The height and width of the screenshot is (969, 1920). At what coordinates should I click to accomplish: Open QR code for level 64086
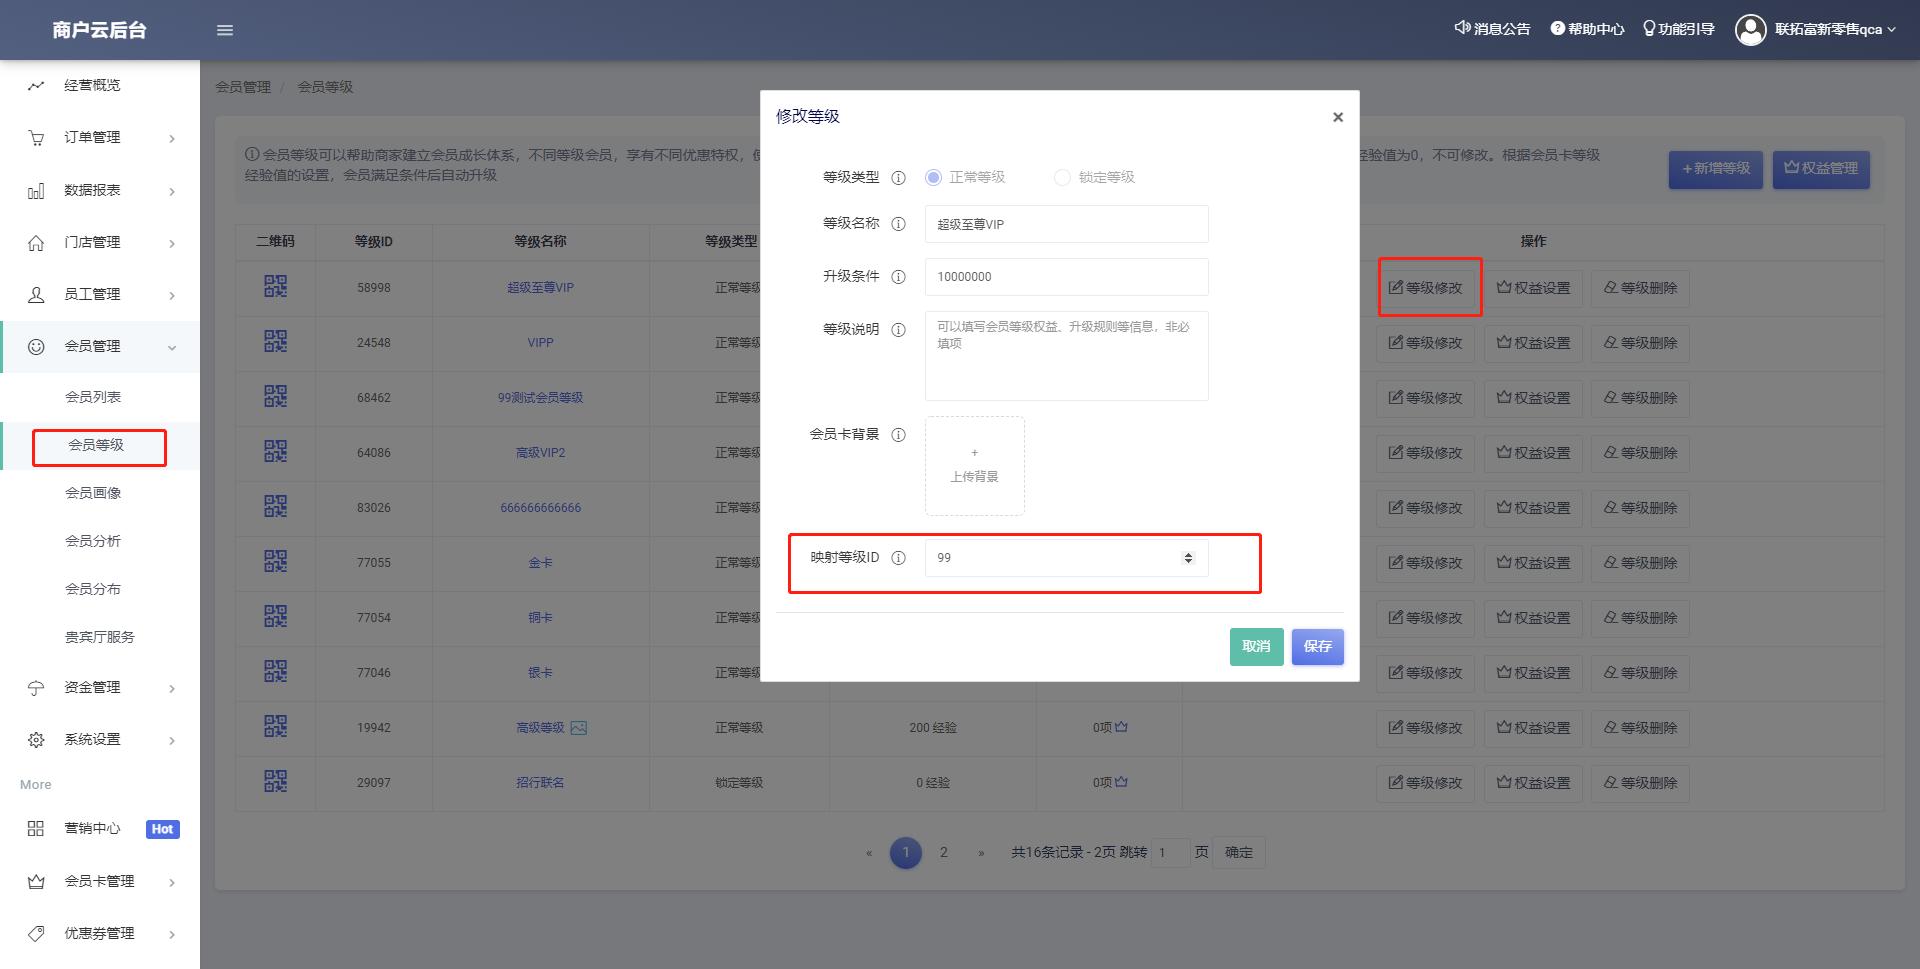pos(275,452)
